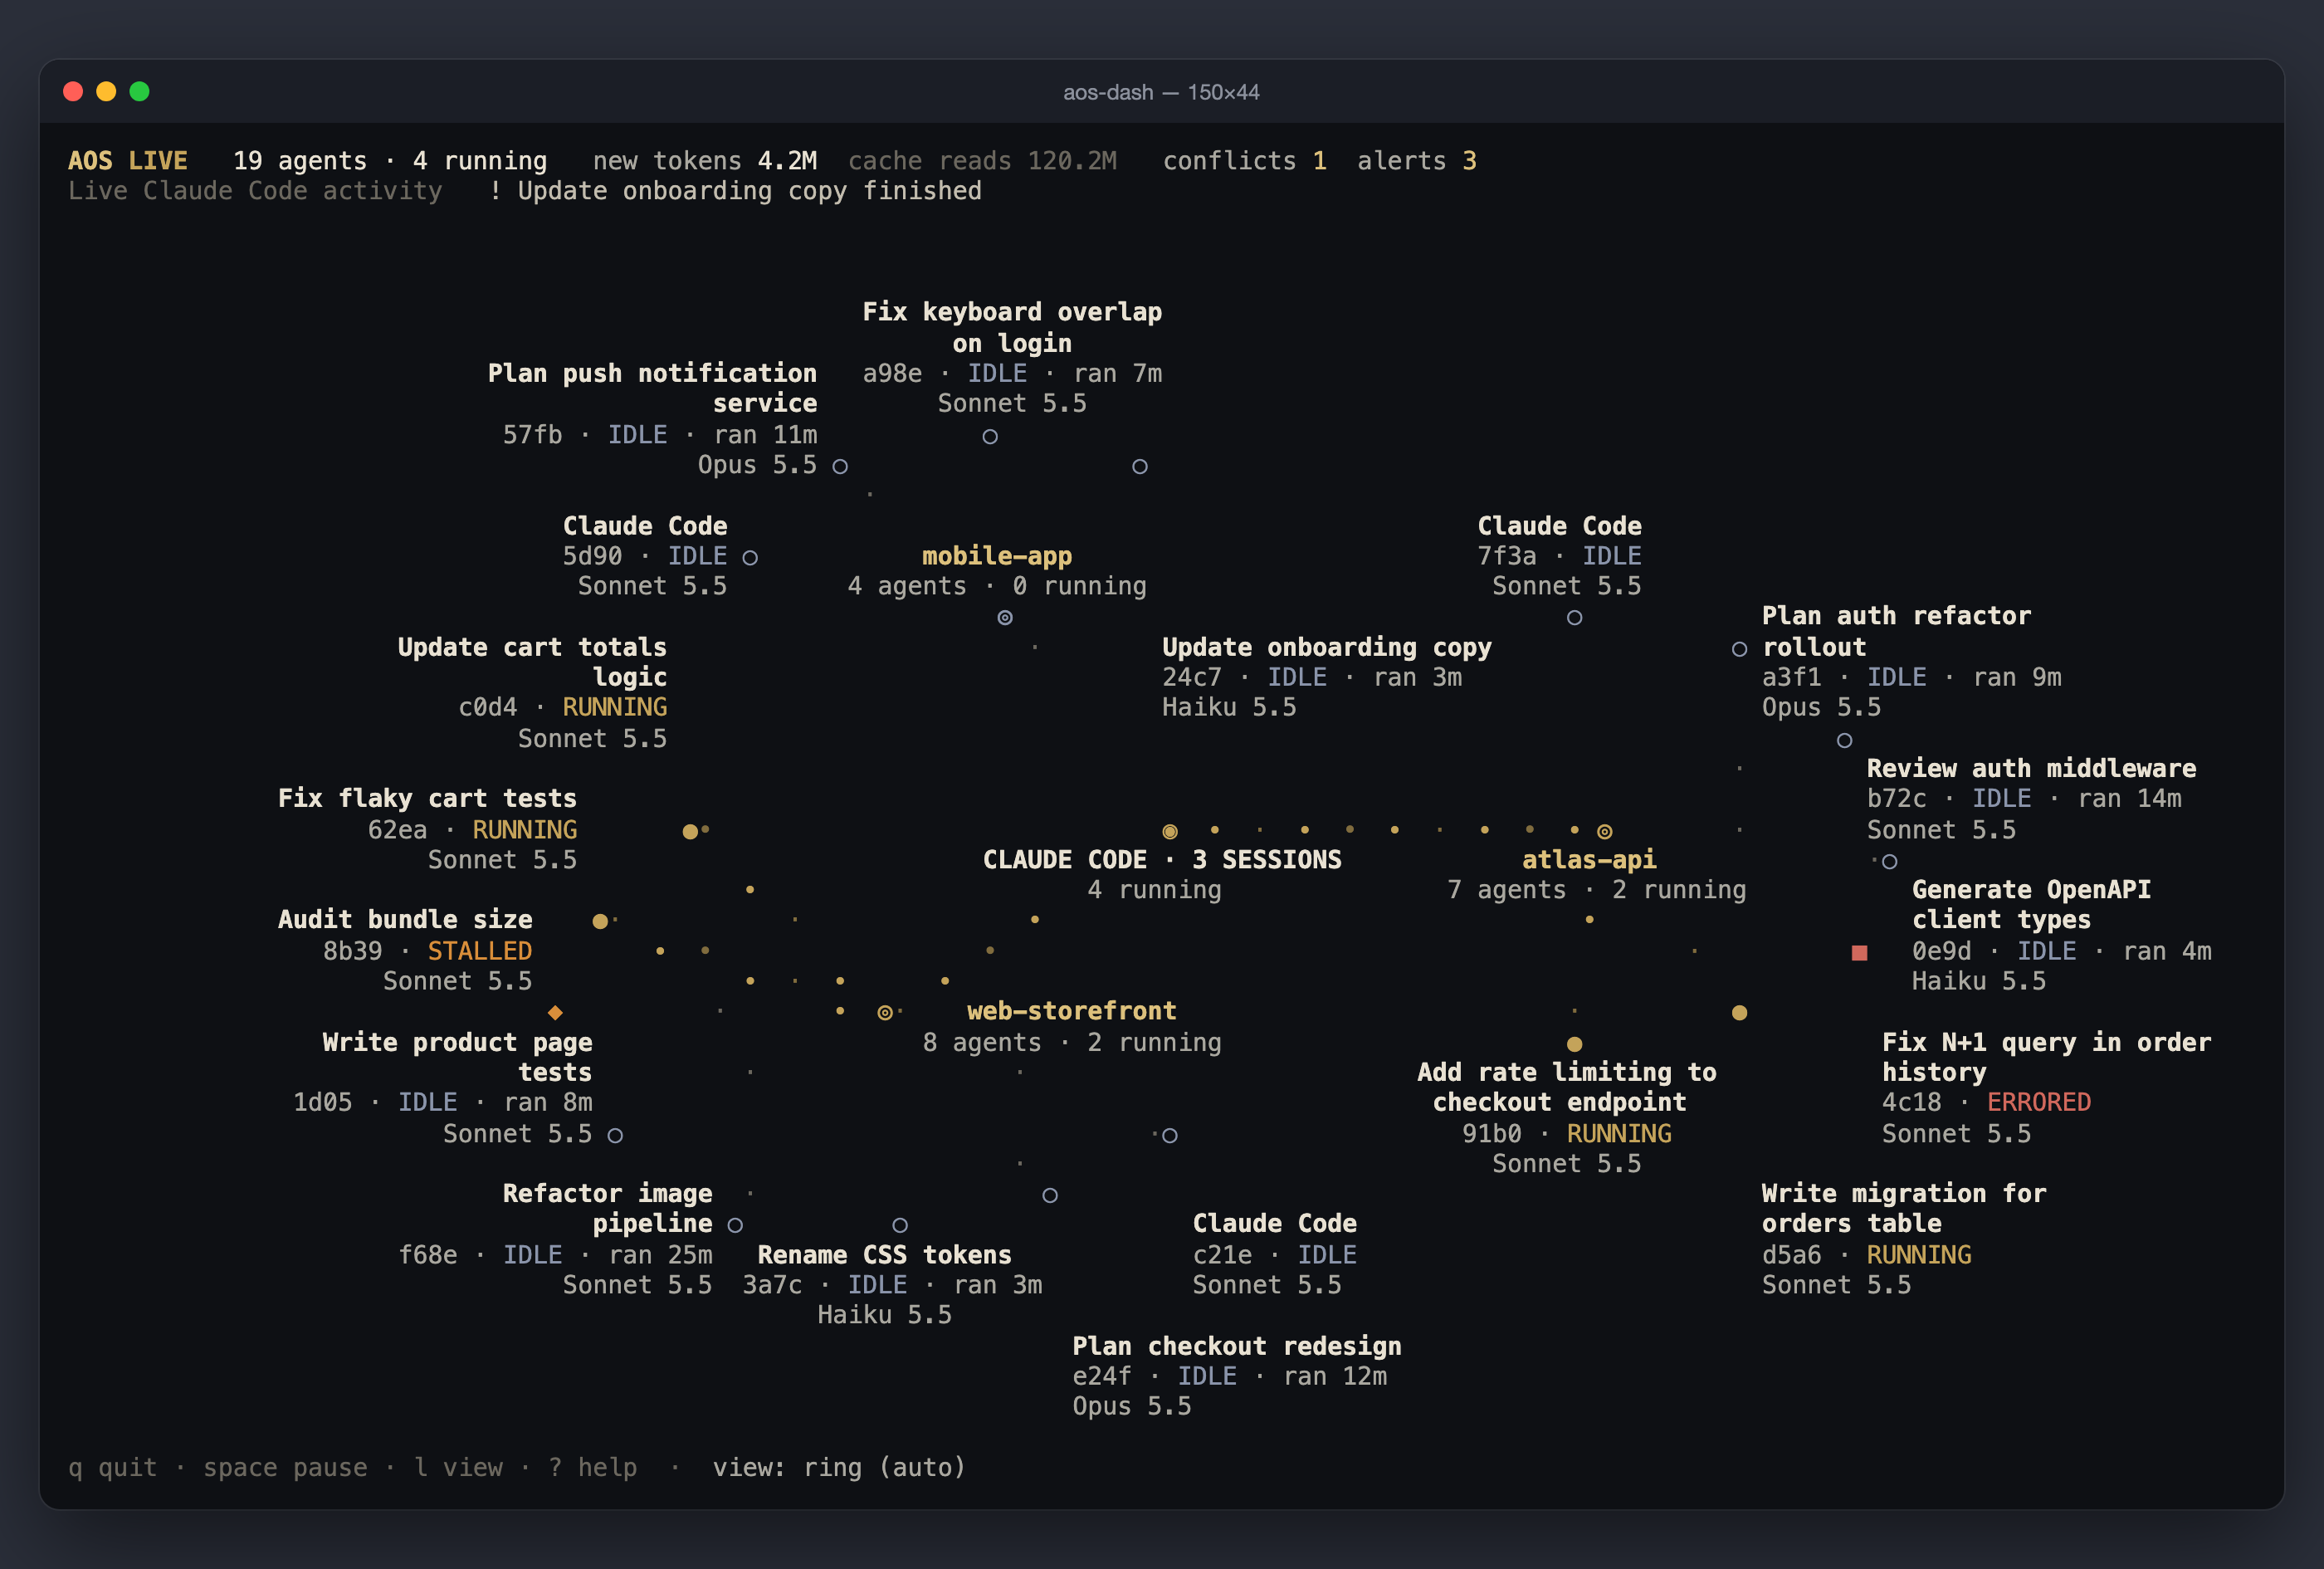2324x1569 pixels.
Task: Click the view: ring (auto) indicator
Action: (839, 1467)
